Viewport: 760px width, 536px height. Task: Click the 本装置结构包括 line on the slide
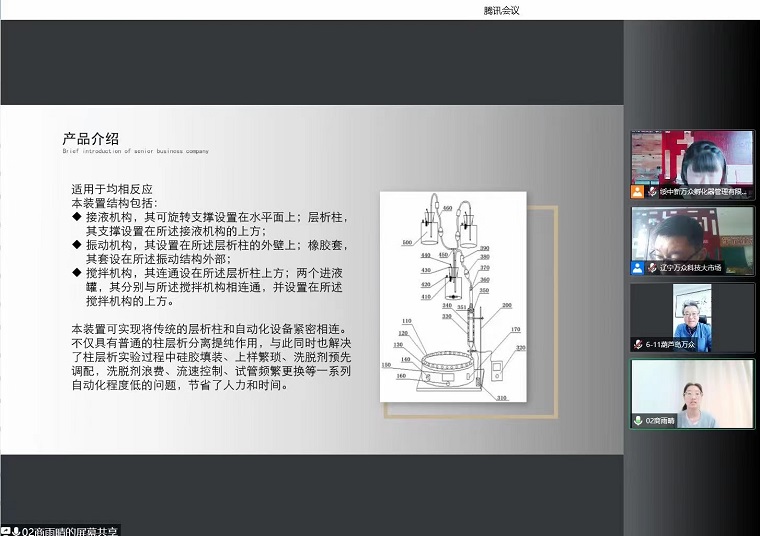click(x=114, y=203)
